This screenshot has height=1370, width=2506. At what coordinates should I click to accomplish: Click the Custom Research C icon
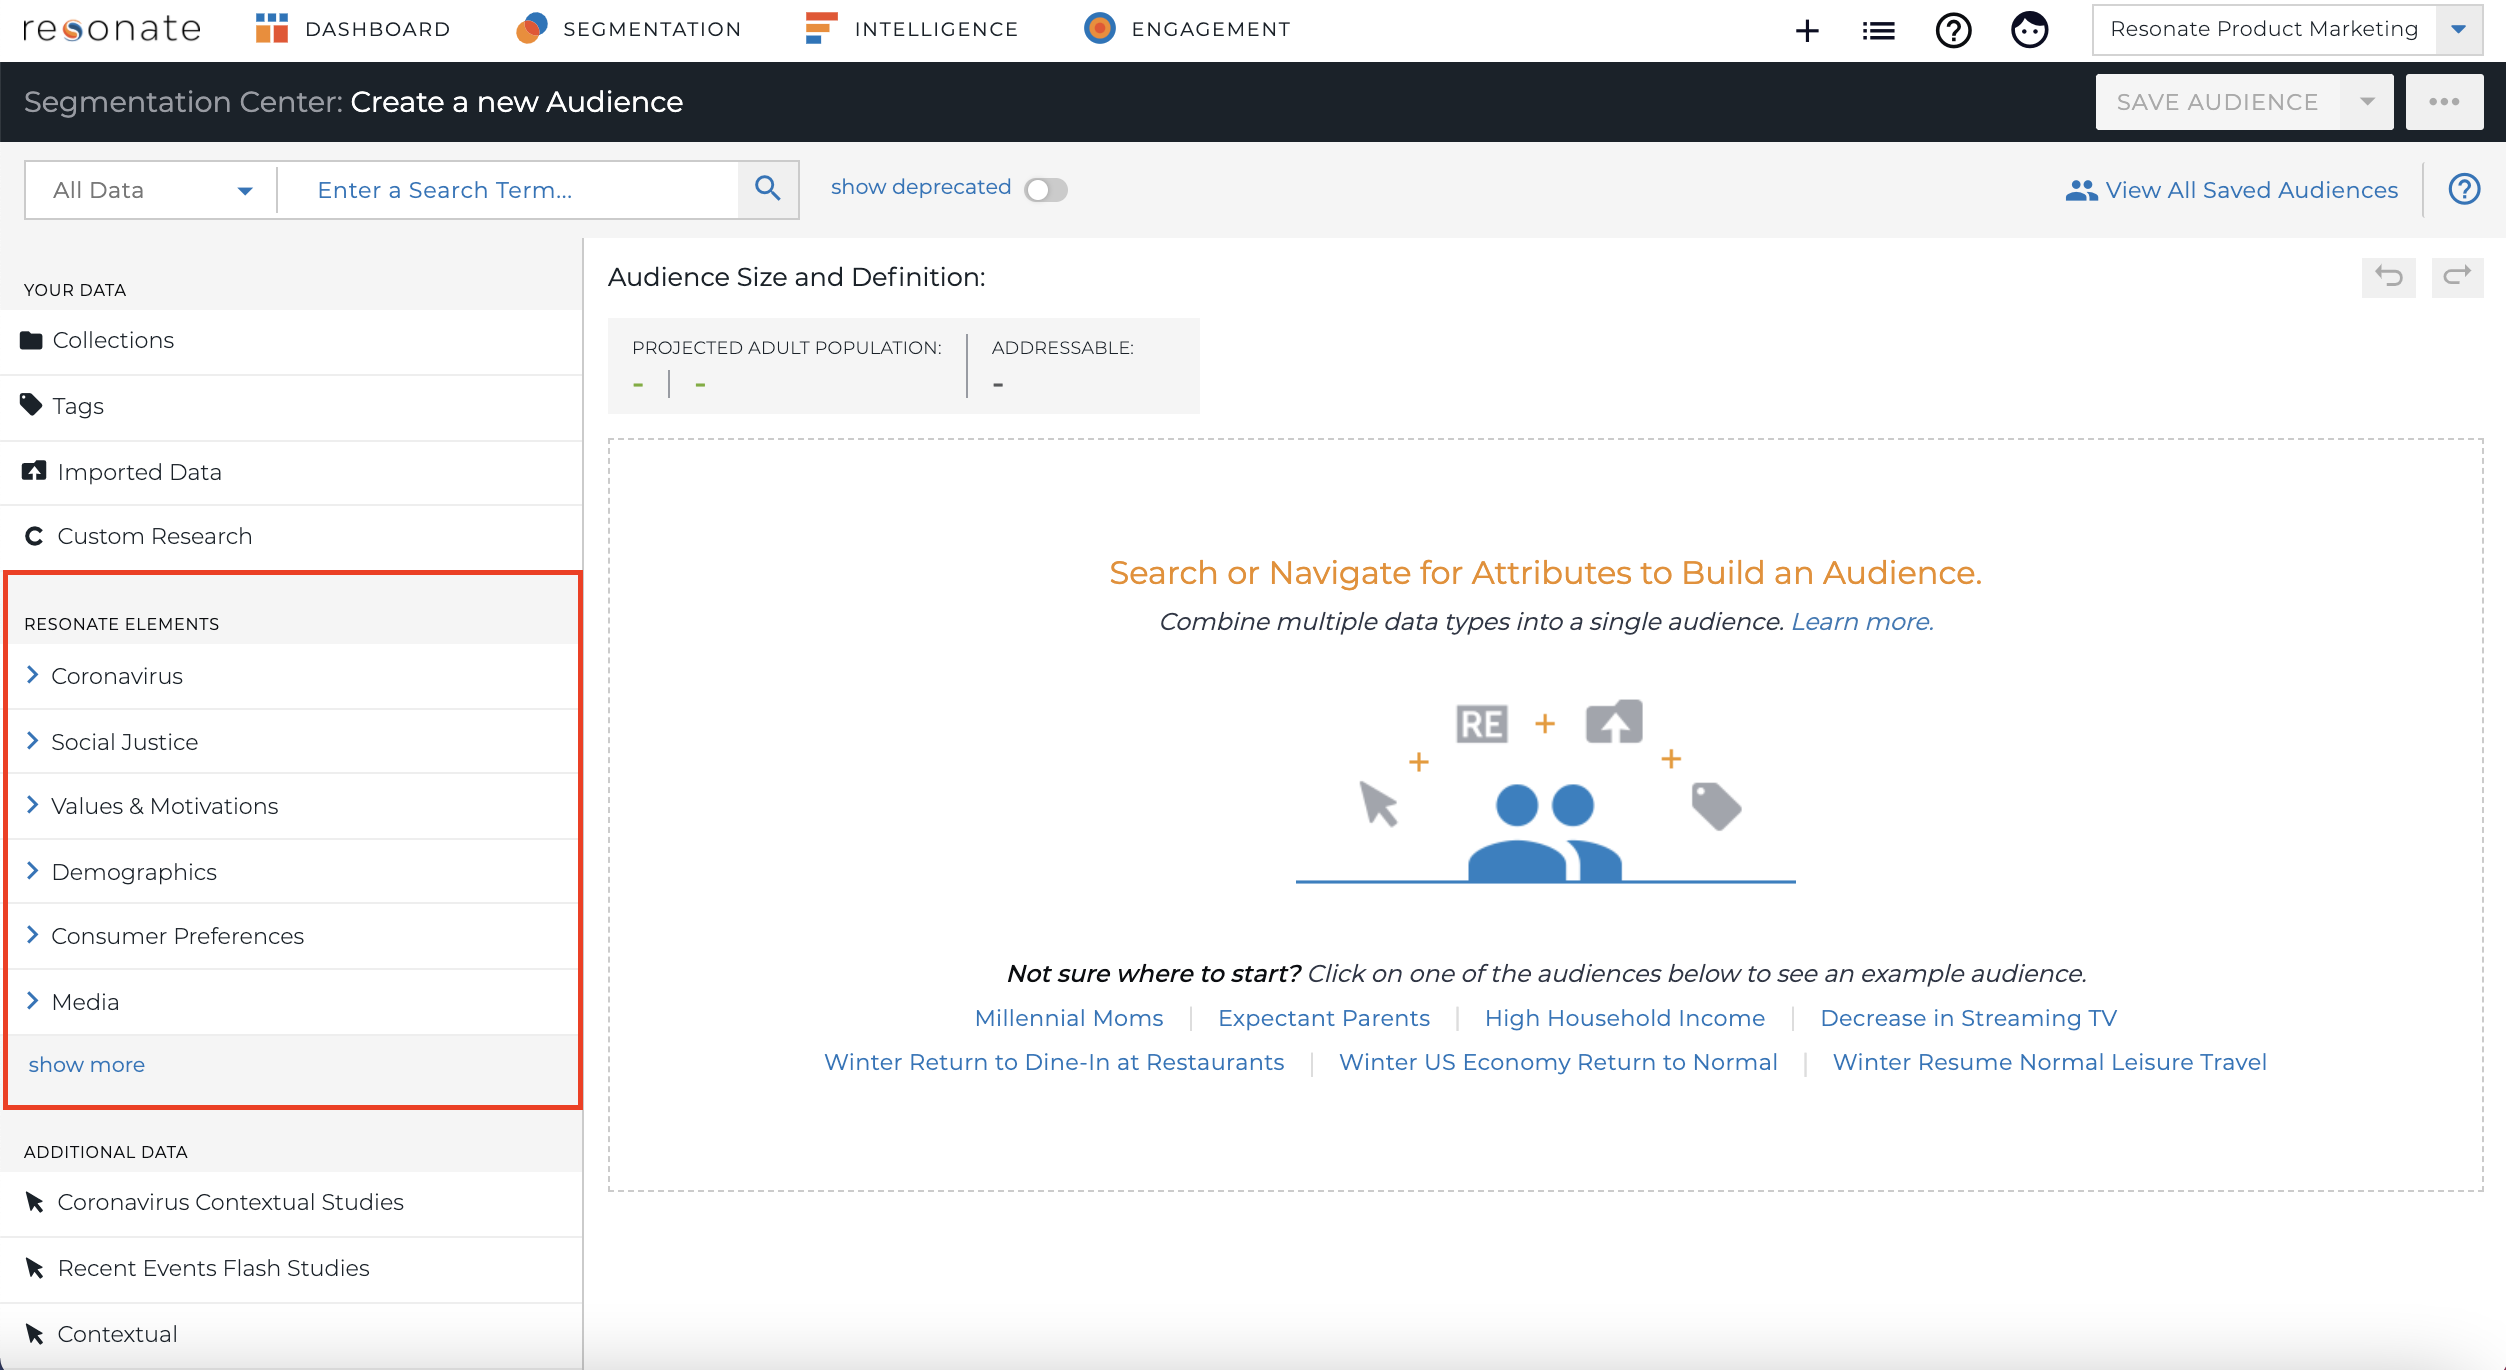click(34, 537)
